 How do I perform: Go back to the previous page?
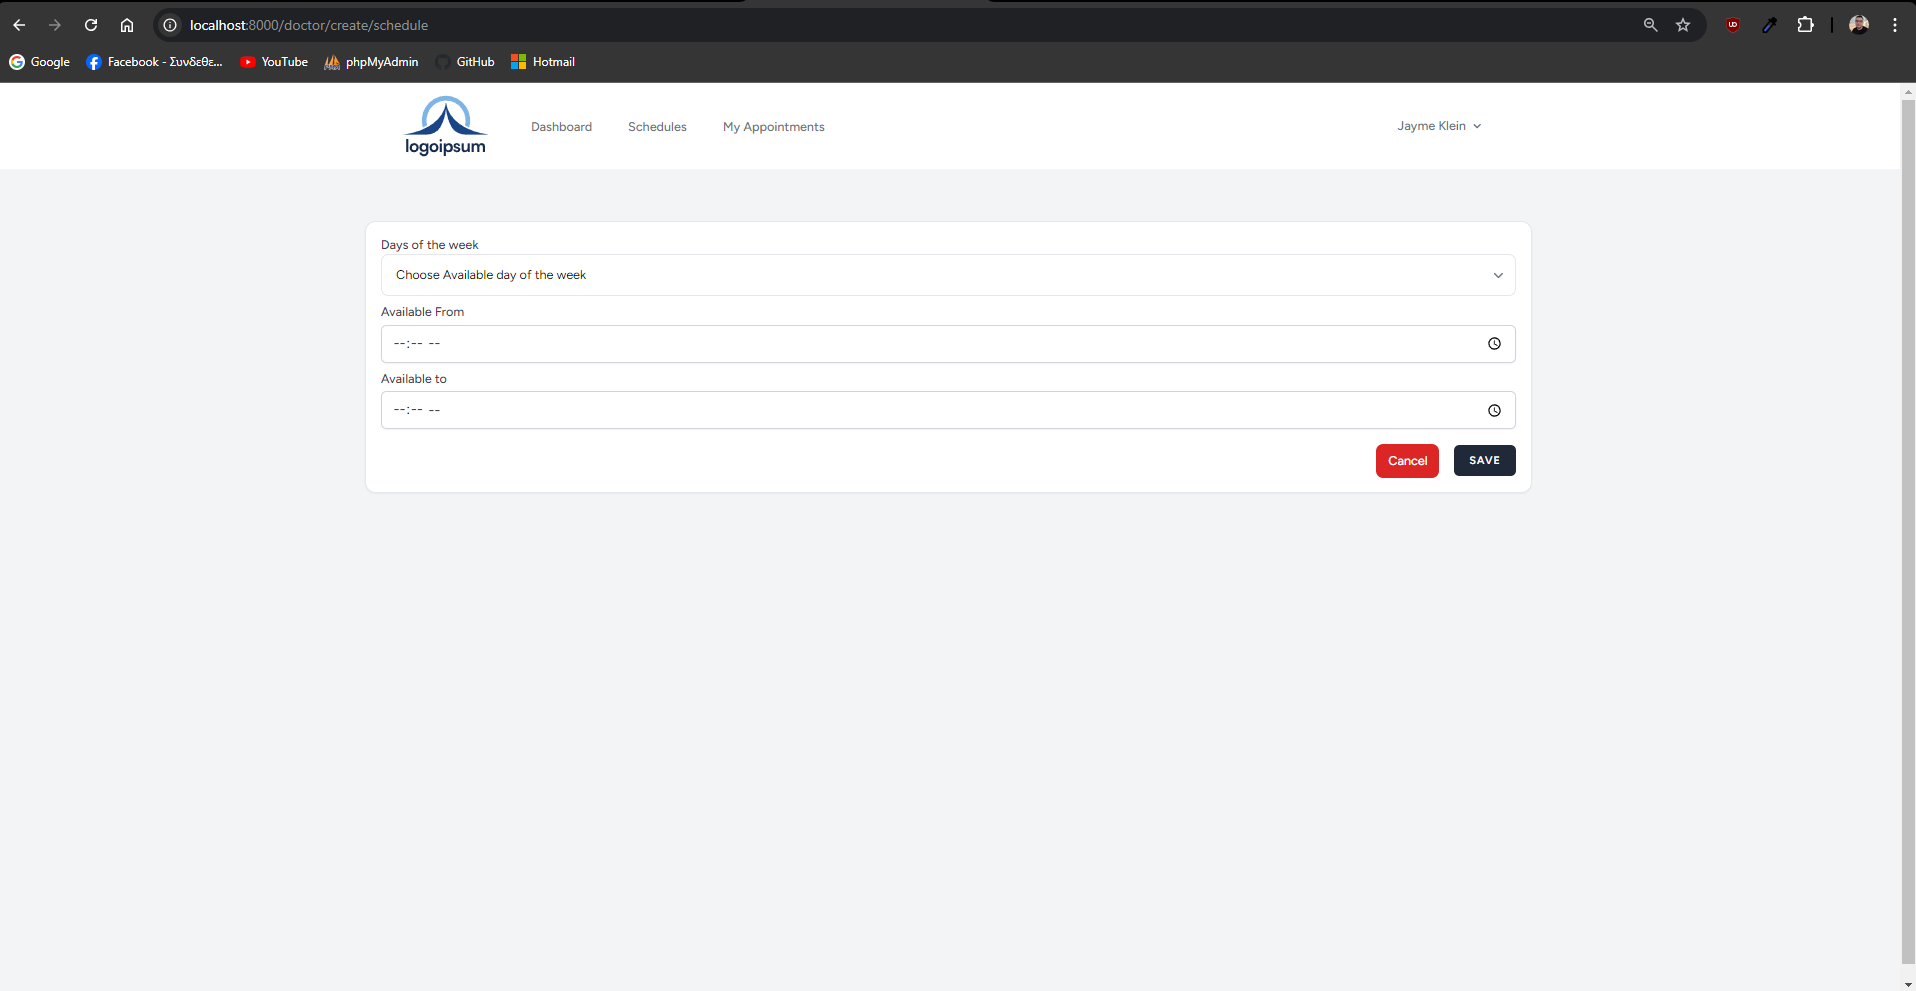(19, 25)
